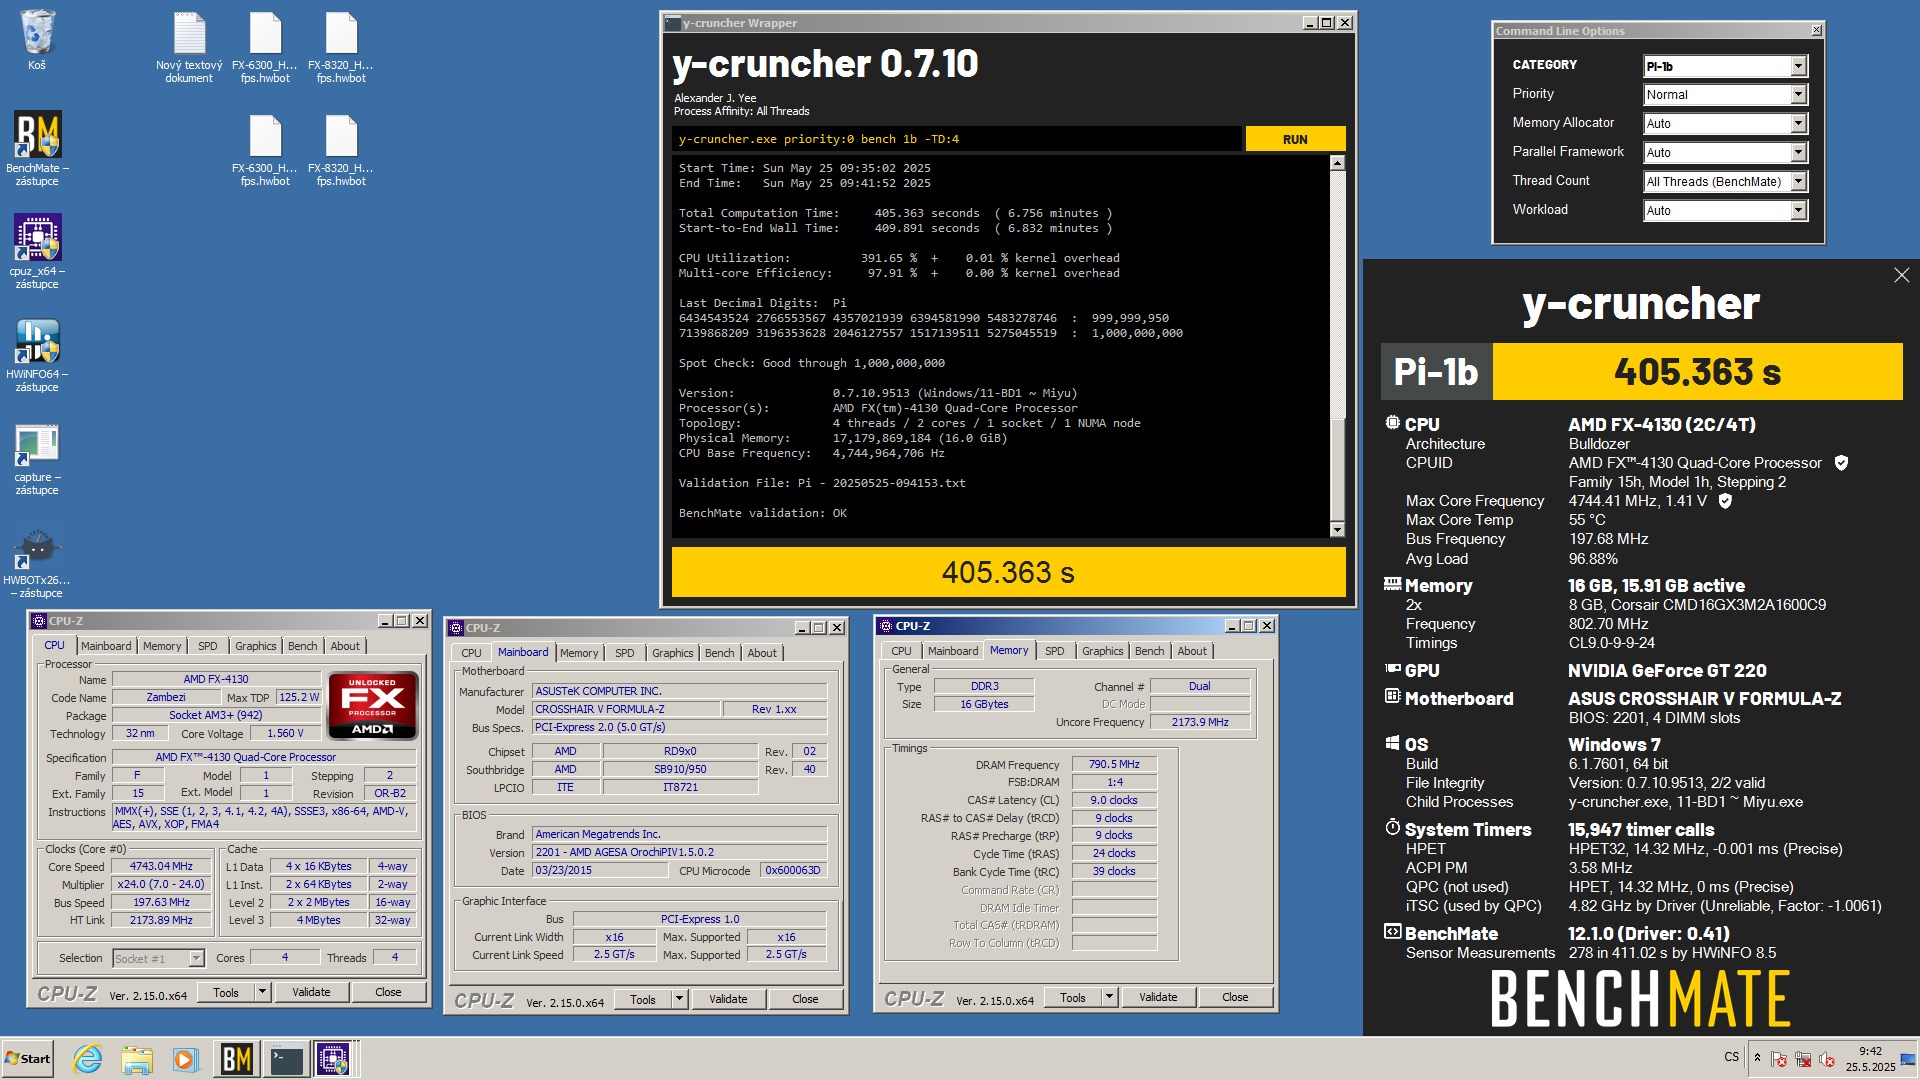Click 405.363 s yellow result bar
Screen dimensions: 1920x1080
[x=1008, y=572]
